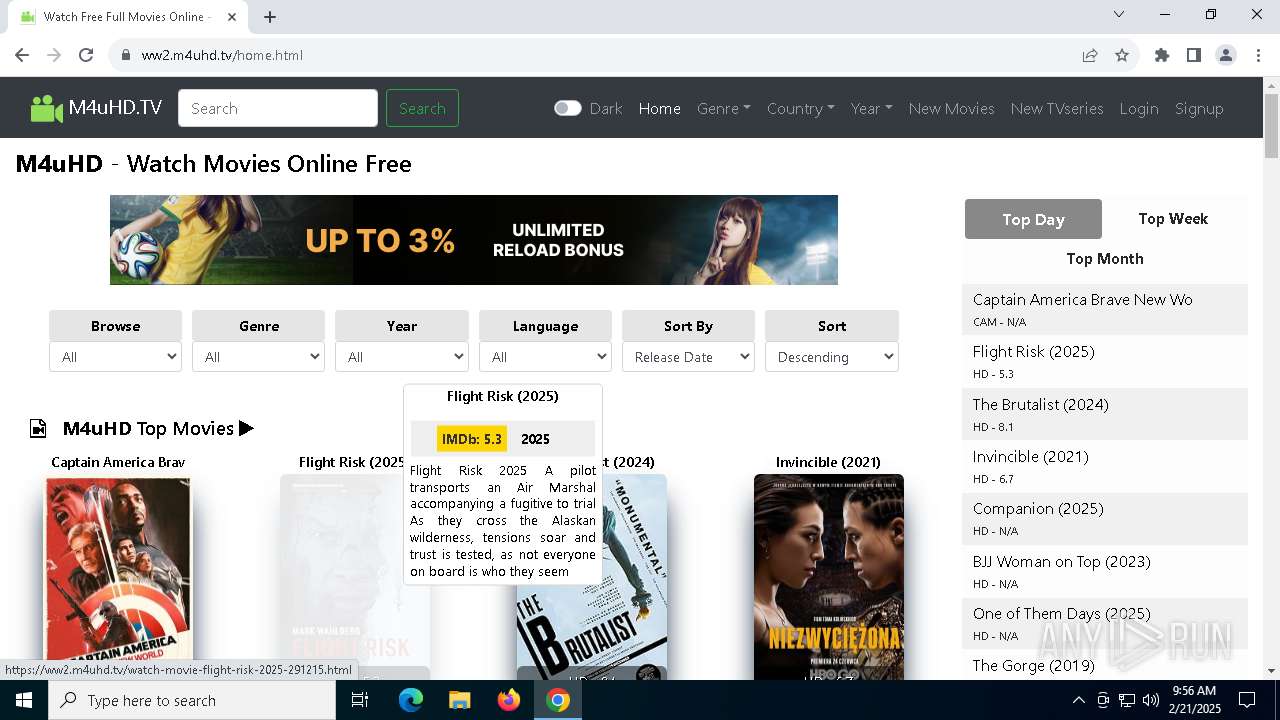Open the tab search chevron in title bar
The width and height of the screenshot is (1280, 720).
(x=1119, y=14)
